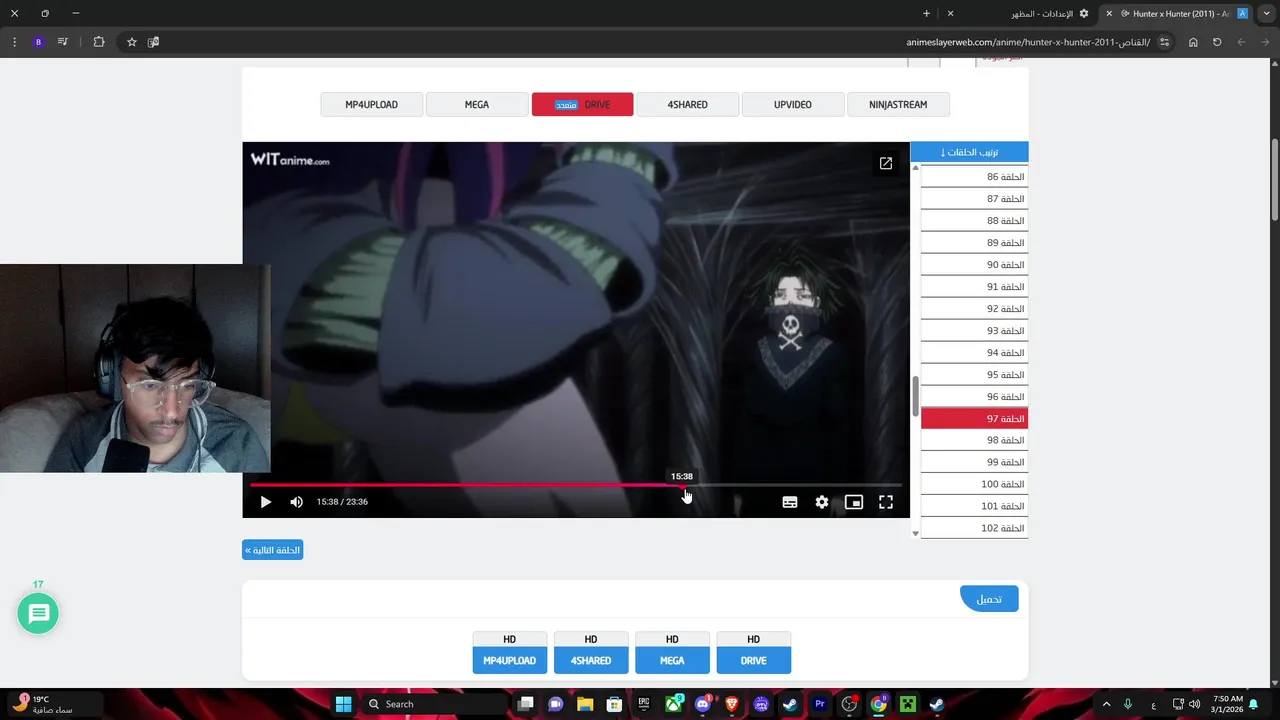Open the media control icon in toolbar
The height and width of the screenshot is (720, 1280).
click(63, 42)
